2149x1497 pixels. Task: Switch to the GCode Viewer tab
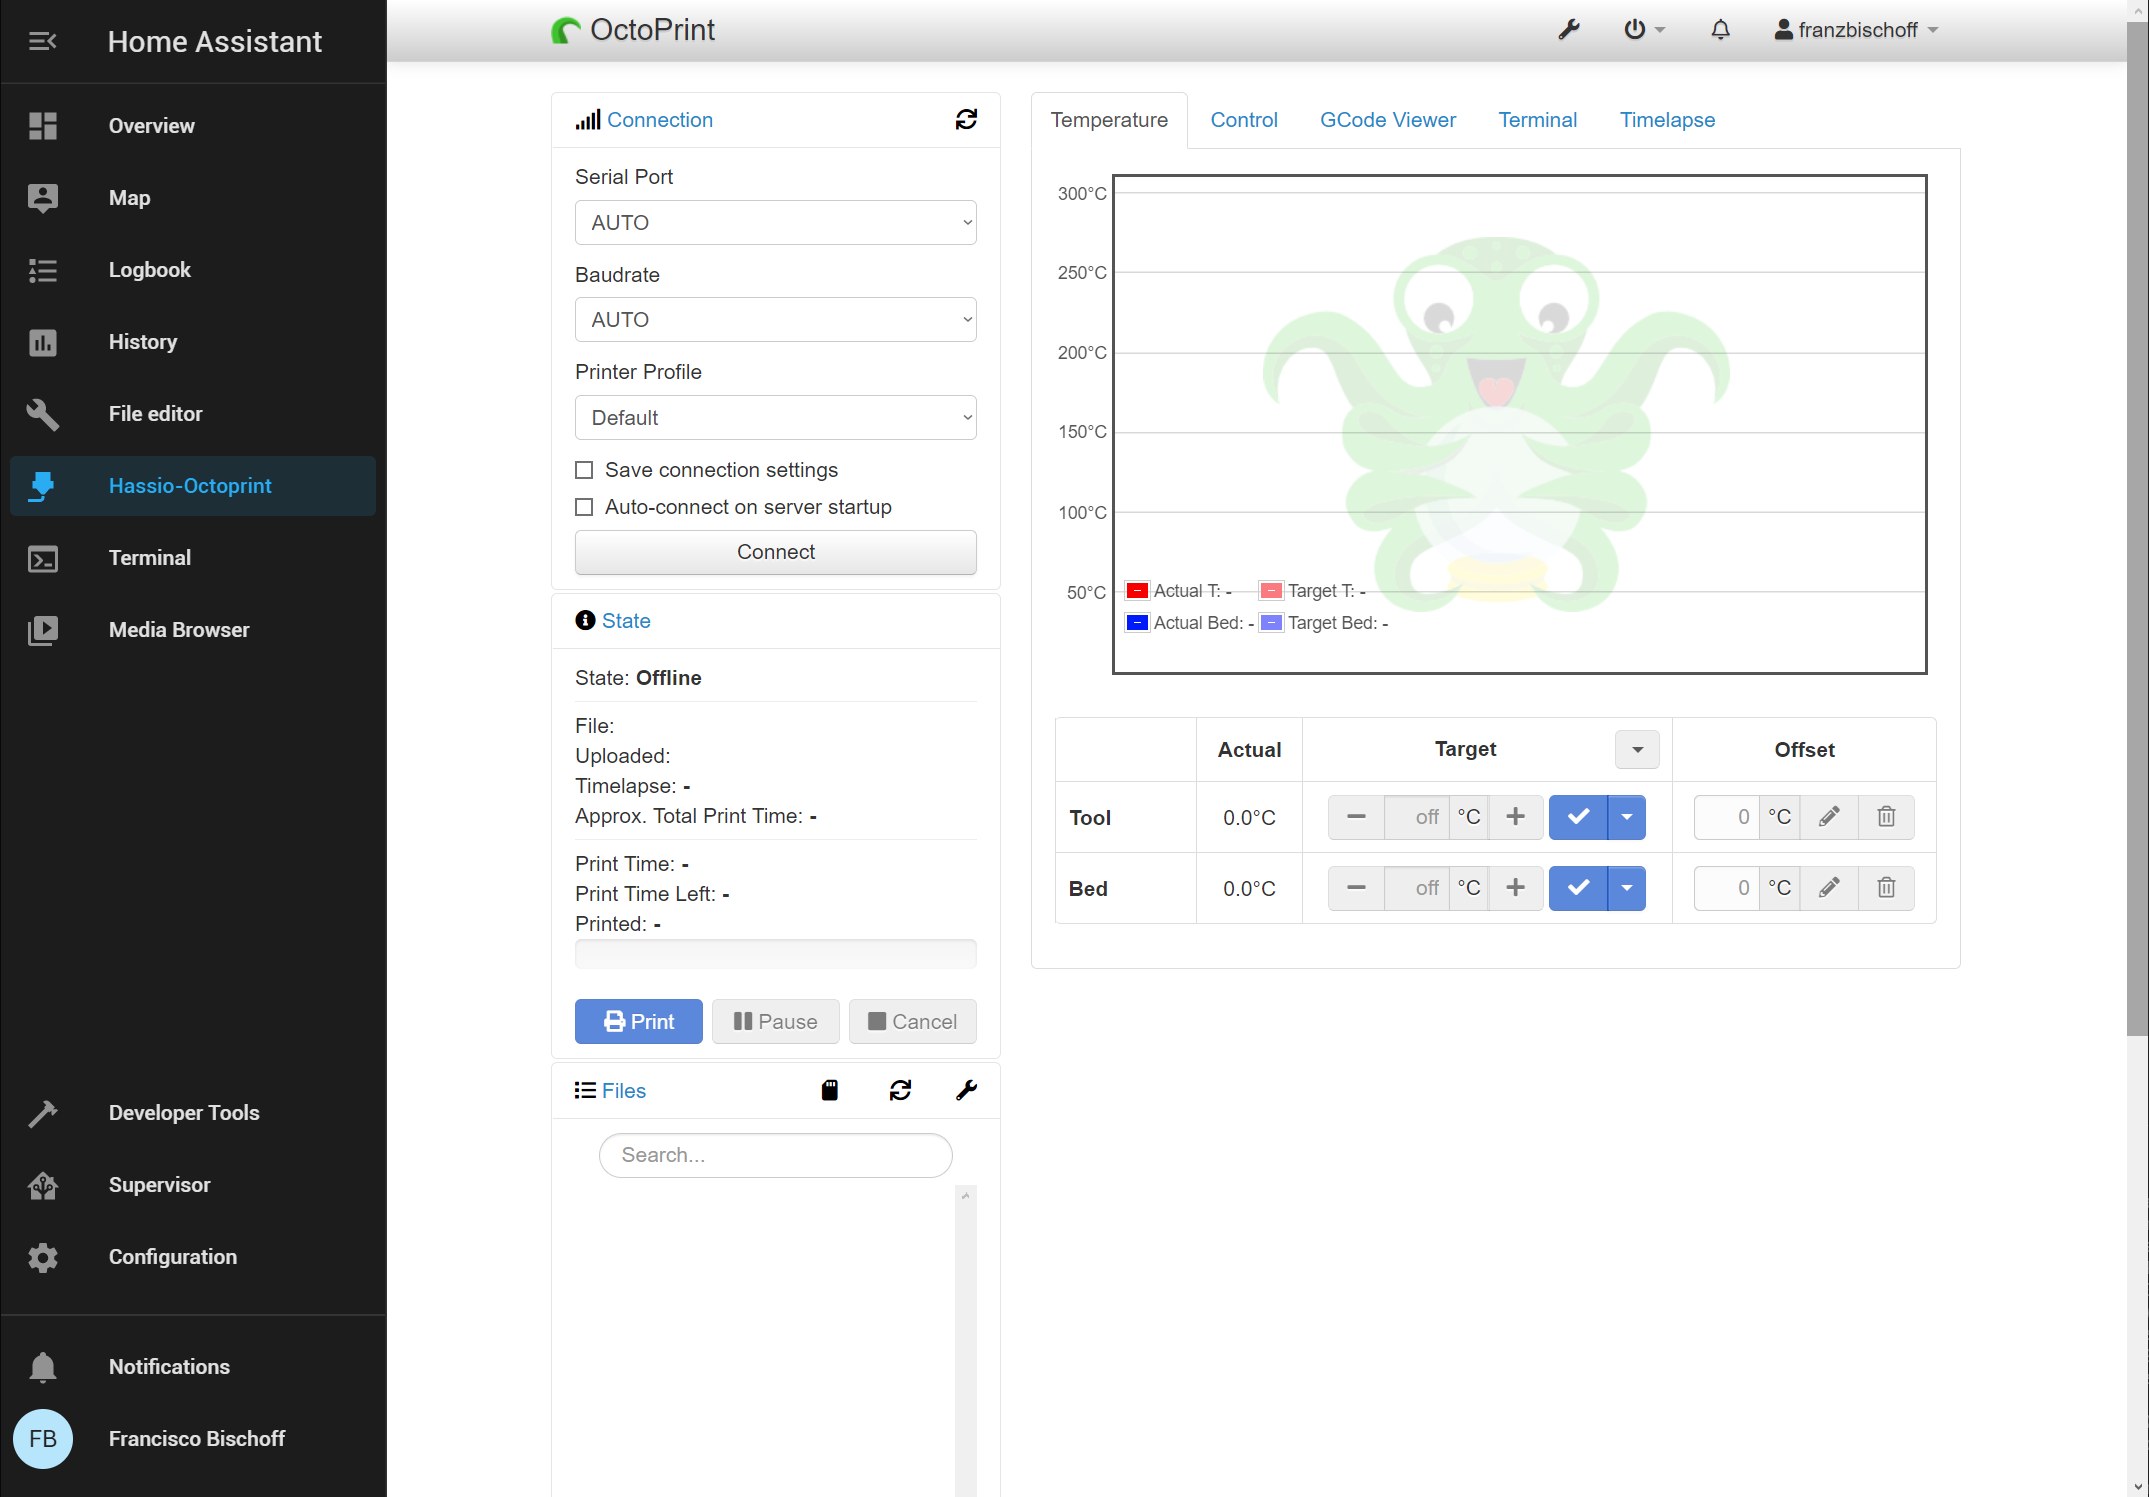(x=1387, y=120)
